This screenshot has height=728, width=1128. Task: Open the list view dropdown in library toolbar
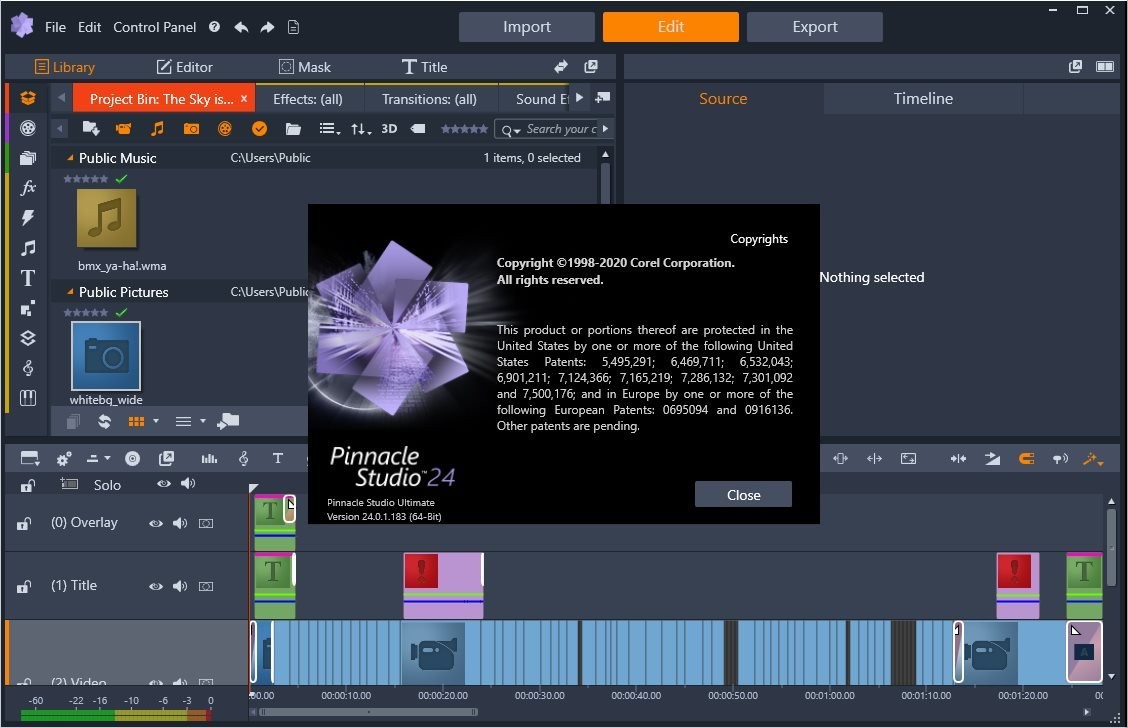tap(329, 129)
